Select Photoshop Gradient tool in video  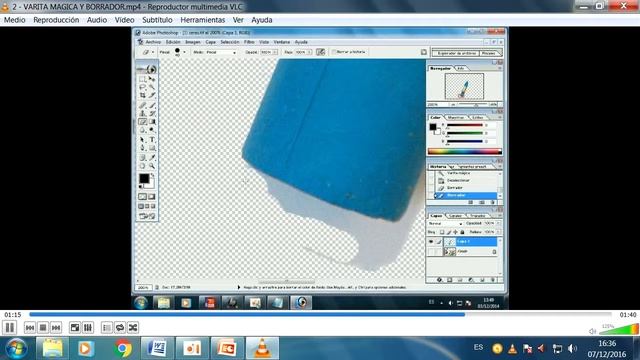(152, 122)
